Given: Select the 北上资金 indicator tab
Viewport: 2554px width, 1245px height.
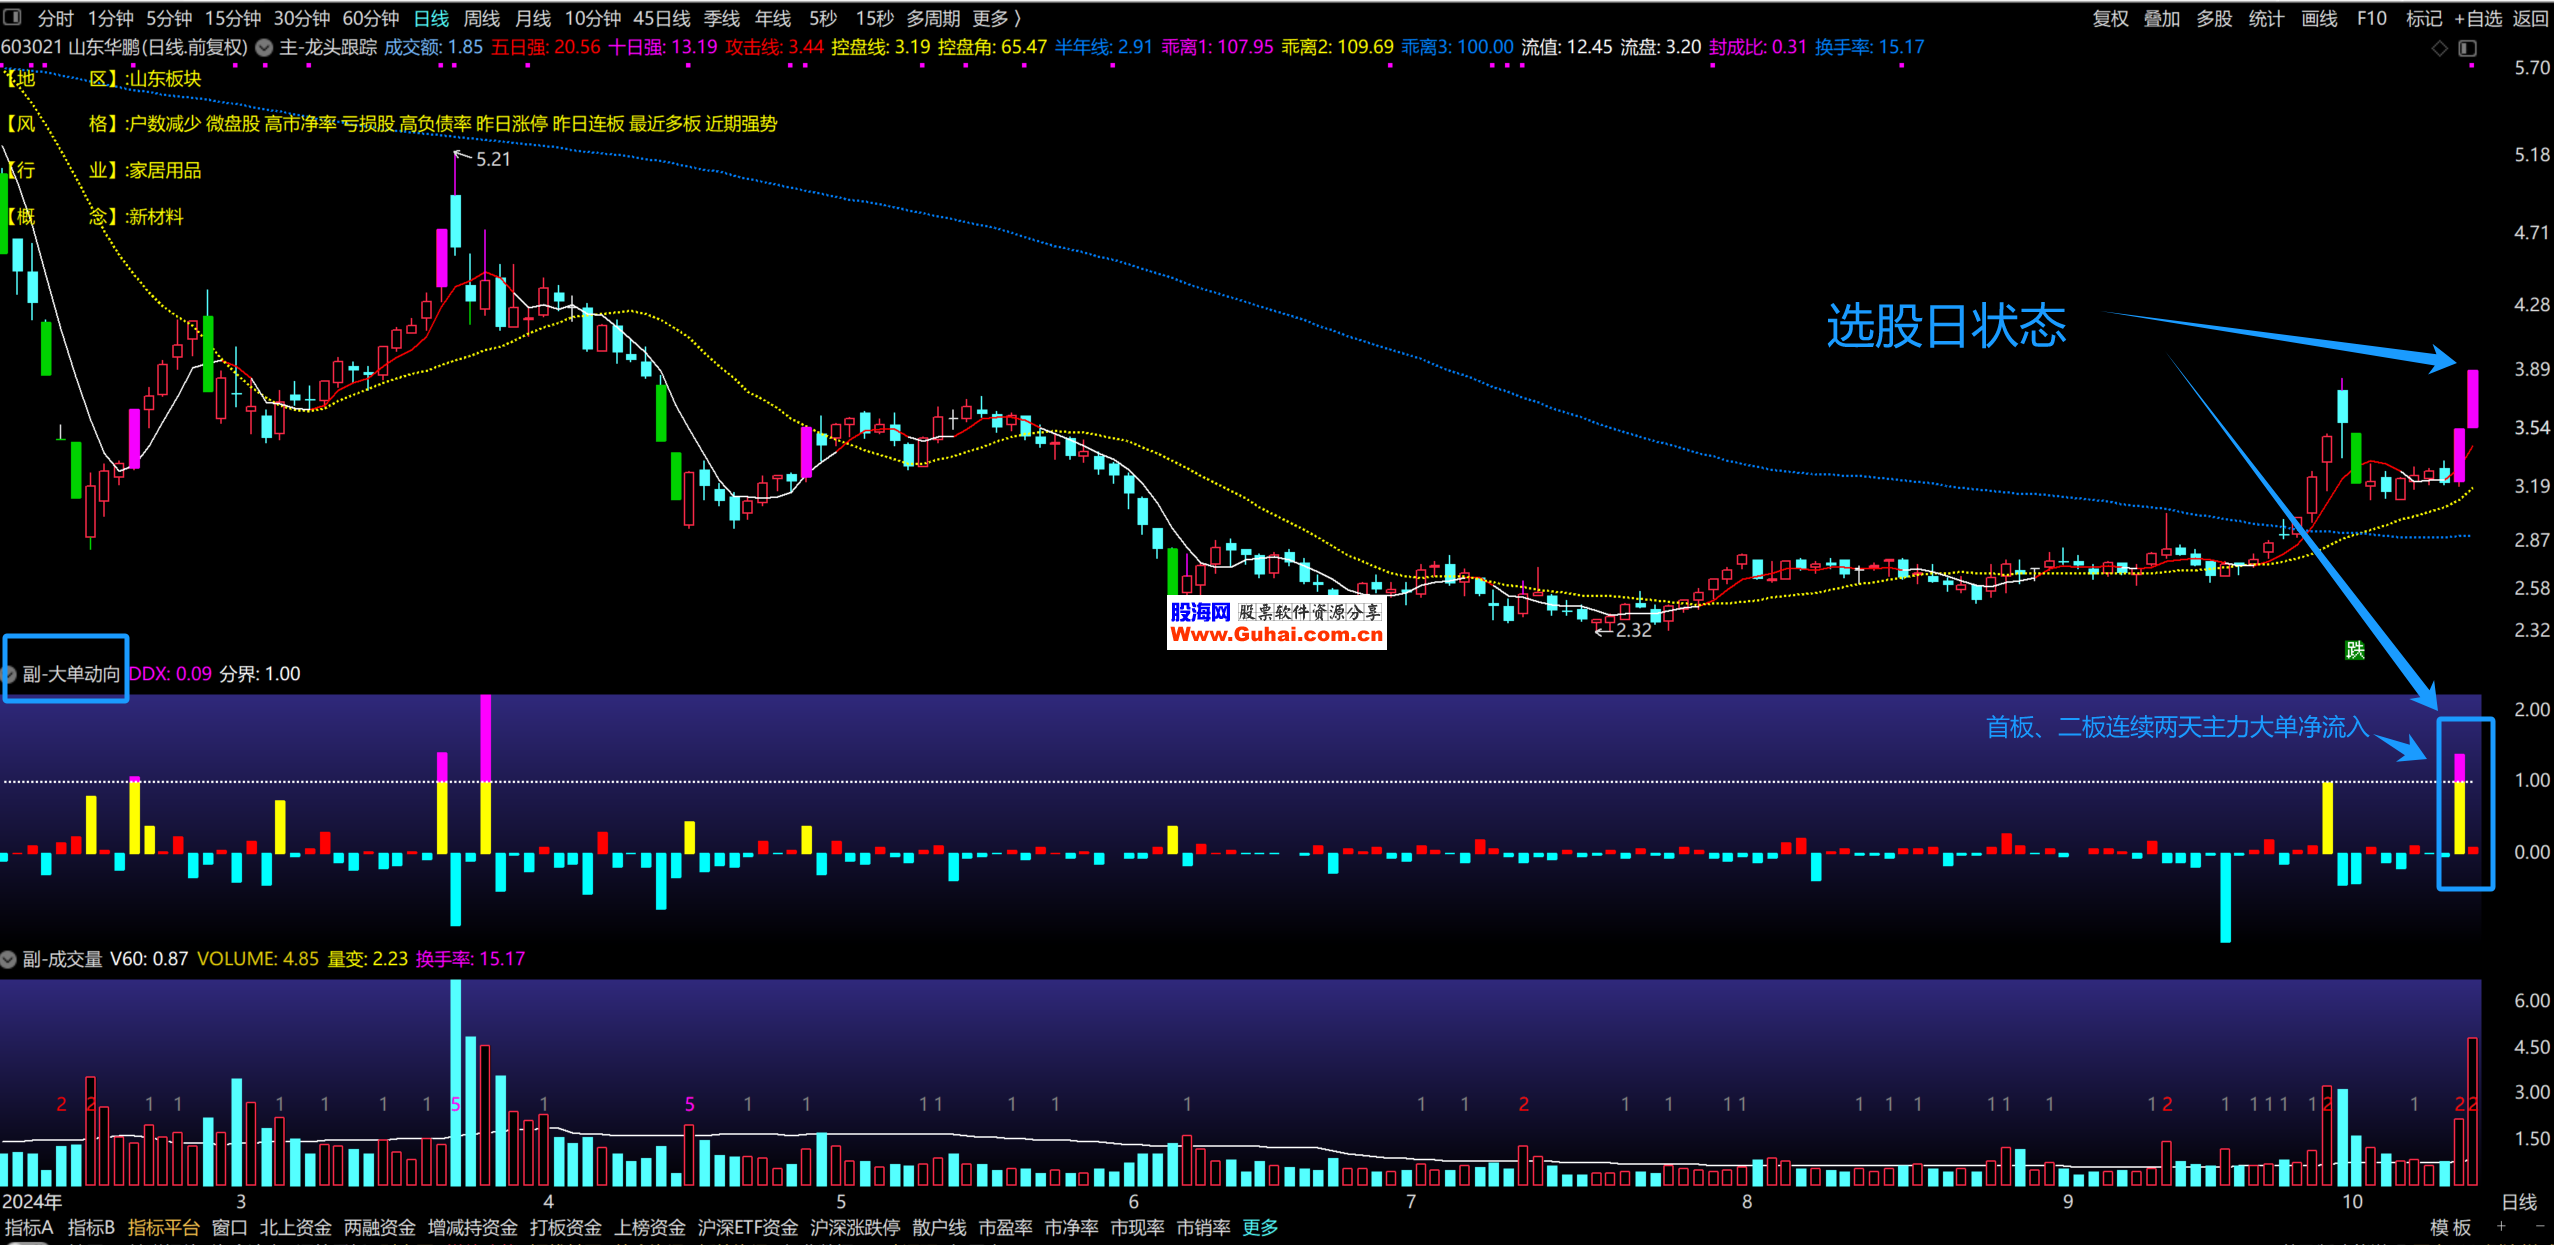Looking at the screenshot, I should (x=295, y=1227).
